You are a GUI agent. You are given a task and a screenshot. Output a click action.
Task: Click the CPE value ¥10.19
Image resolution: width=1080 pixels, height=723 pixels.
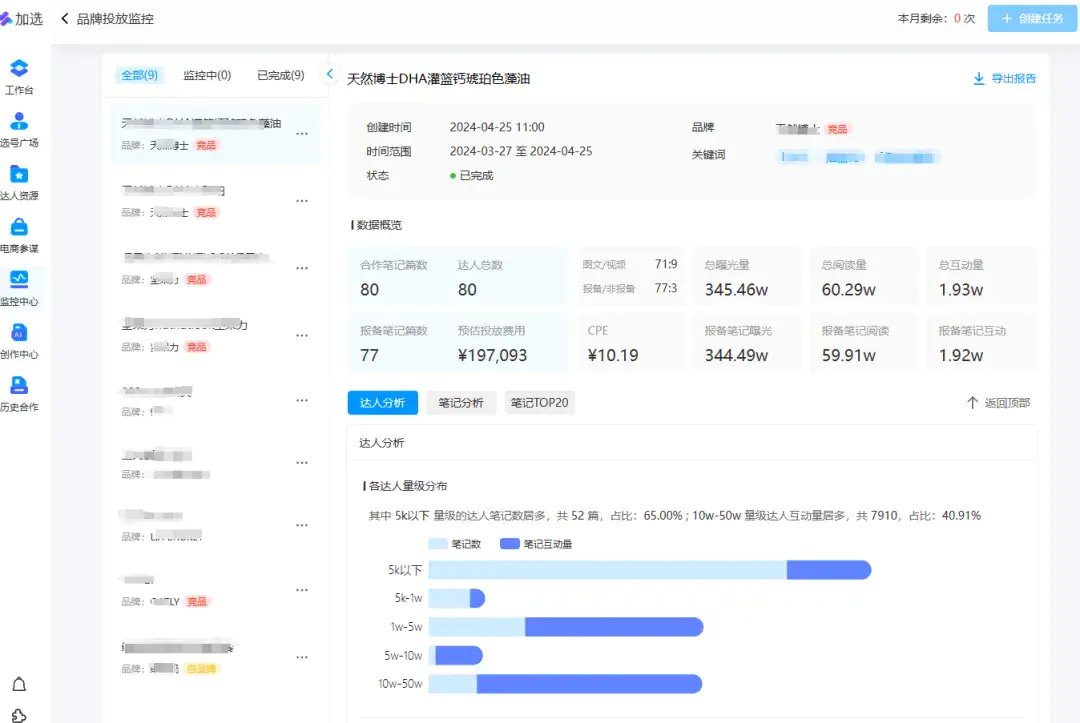pyautogui.click(x=612, y=355)
